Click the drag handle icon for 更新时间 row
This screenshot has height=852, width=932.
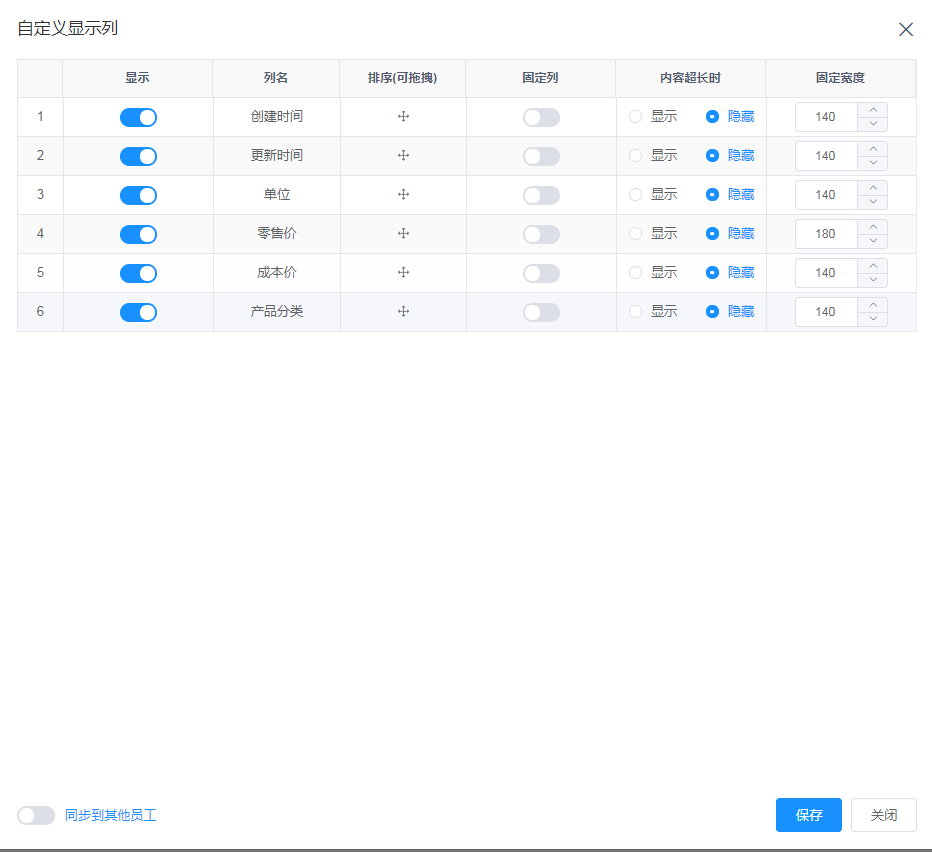click(404, 156)
